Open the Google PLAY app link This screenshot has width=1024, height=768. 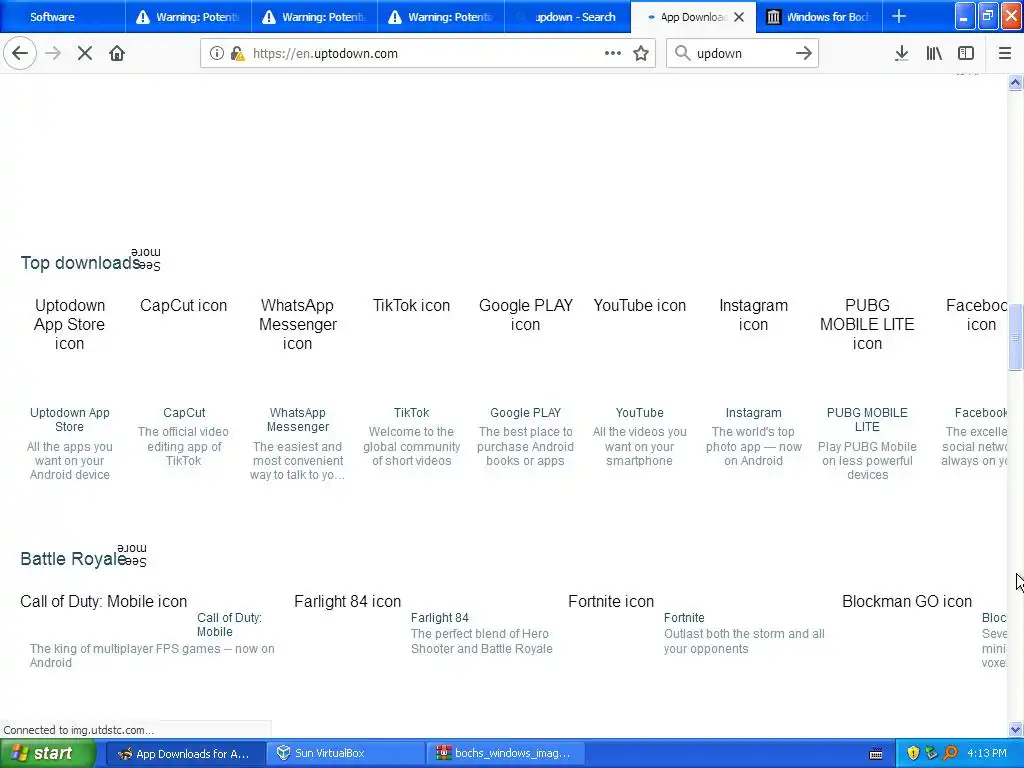pyautogui.click(x=526, y=413)
